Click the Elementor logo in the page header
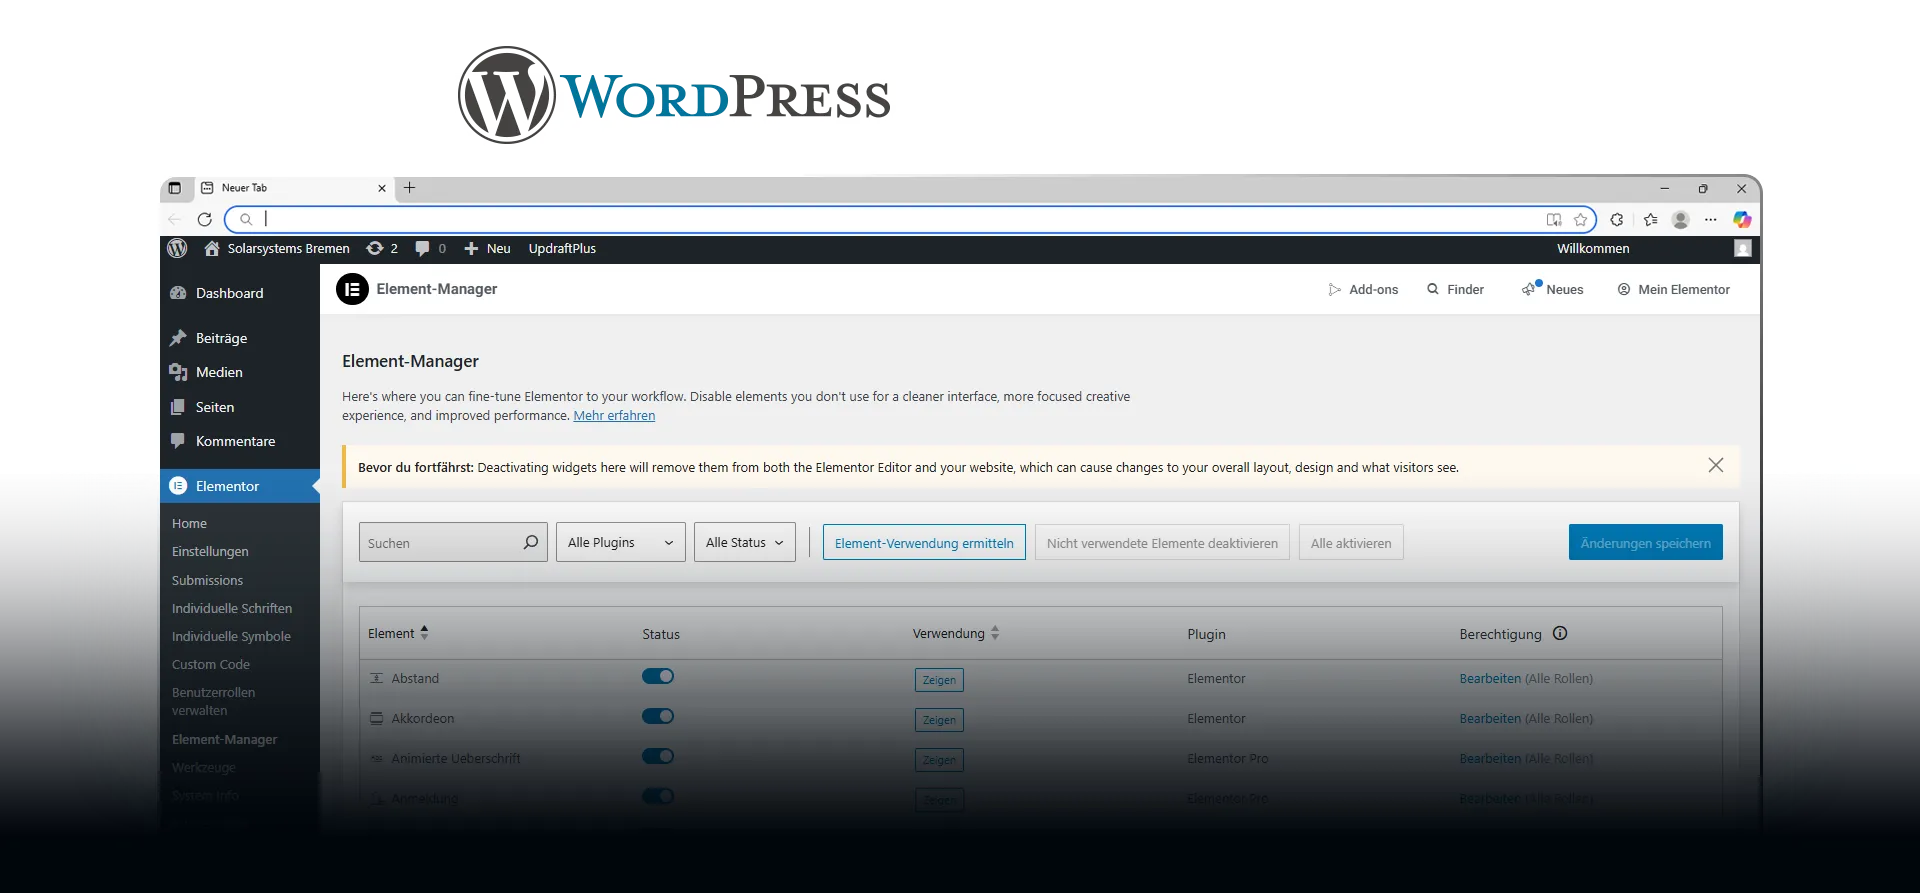This screenshot has height=893, width=1920. click(352, 289)
